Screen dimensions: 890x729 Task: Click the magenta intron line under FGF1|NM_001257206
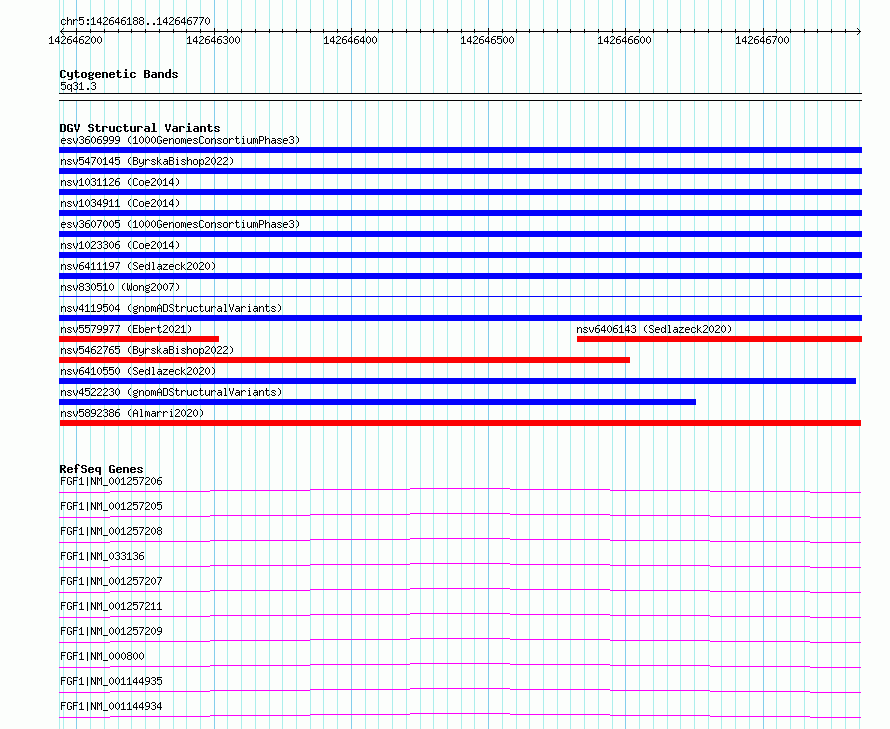(x=460, y=488)
